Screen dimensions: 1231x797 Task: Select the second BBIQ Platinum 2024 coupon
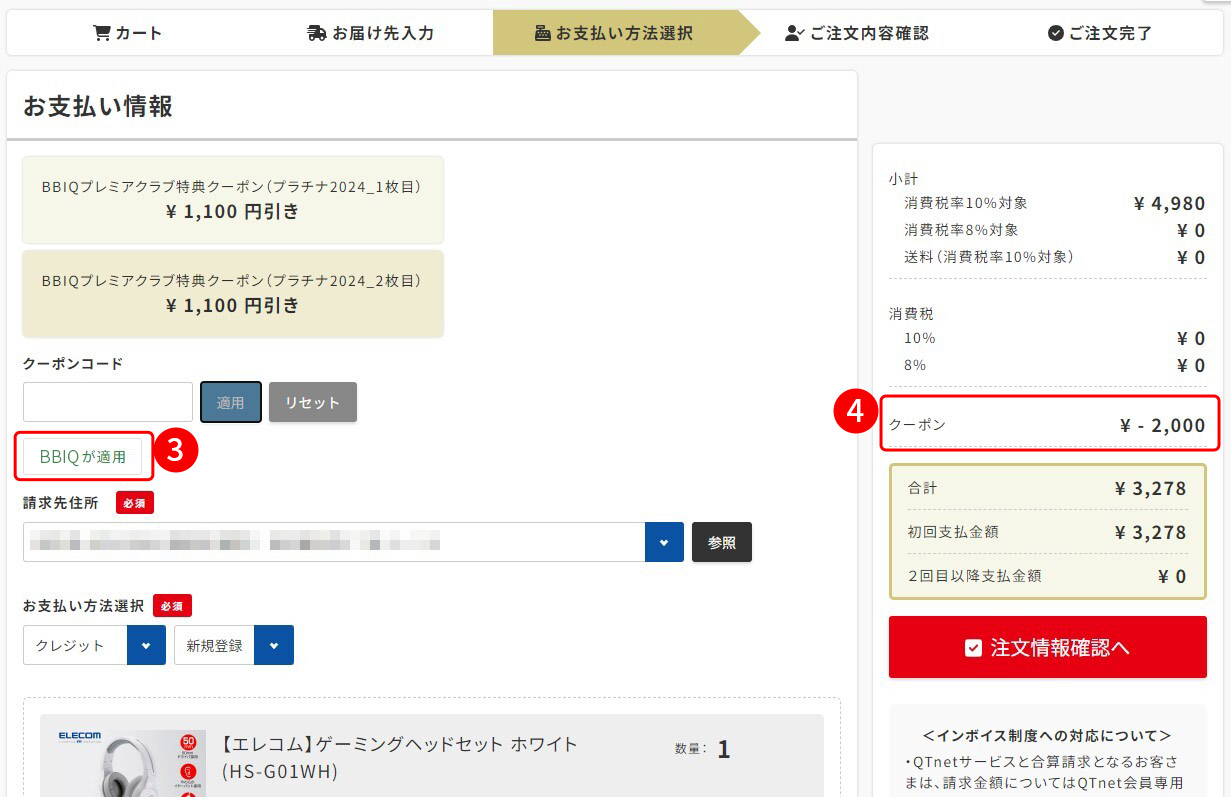pos(232,293)
